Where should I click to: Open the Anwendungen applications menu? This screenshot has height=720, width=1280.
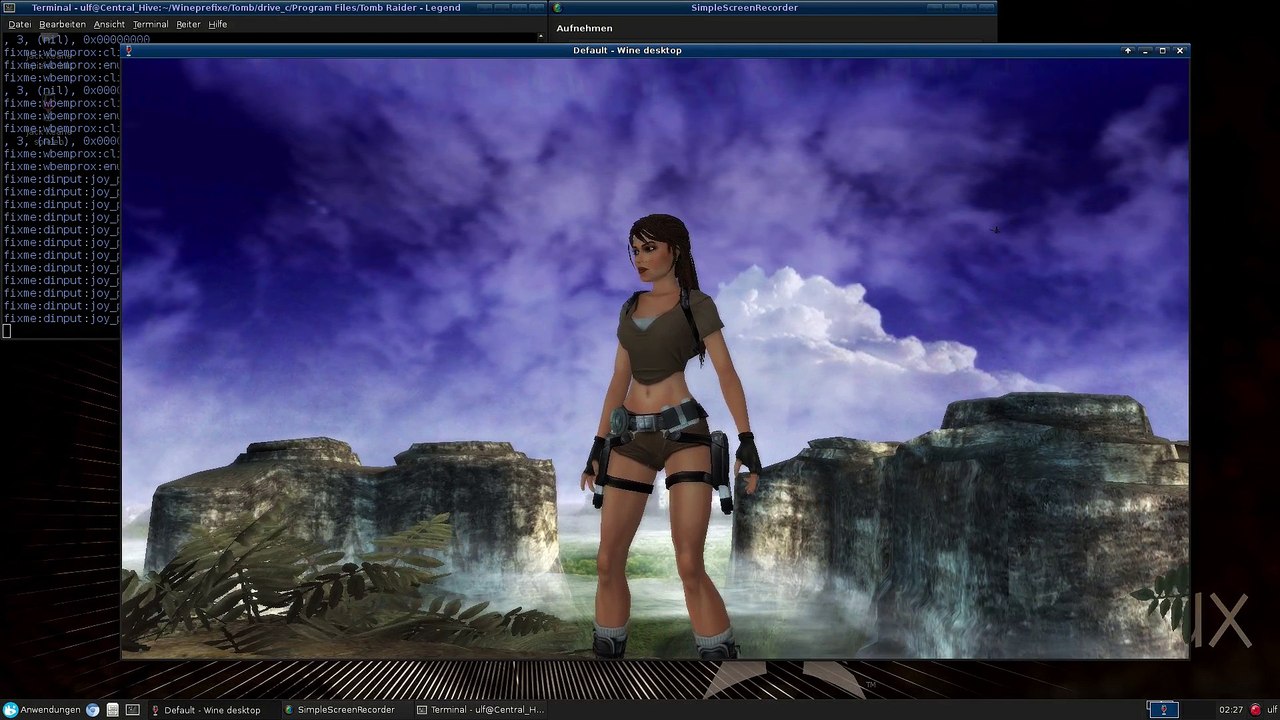pyautogui.click(x=41, y=710)
